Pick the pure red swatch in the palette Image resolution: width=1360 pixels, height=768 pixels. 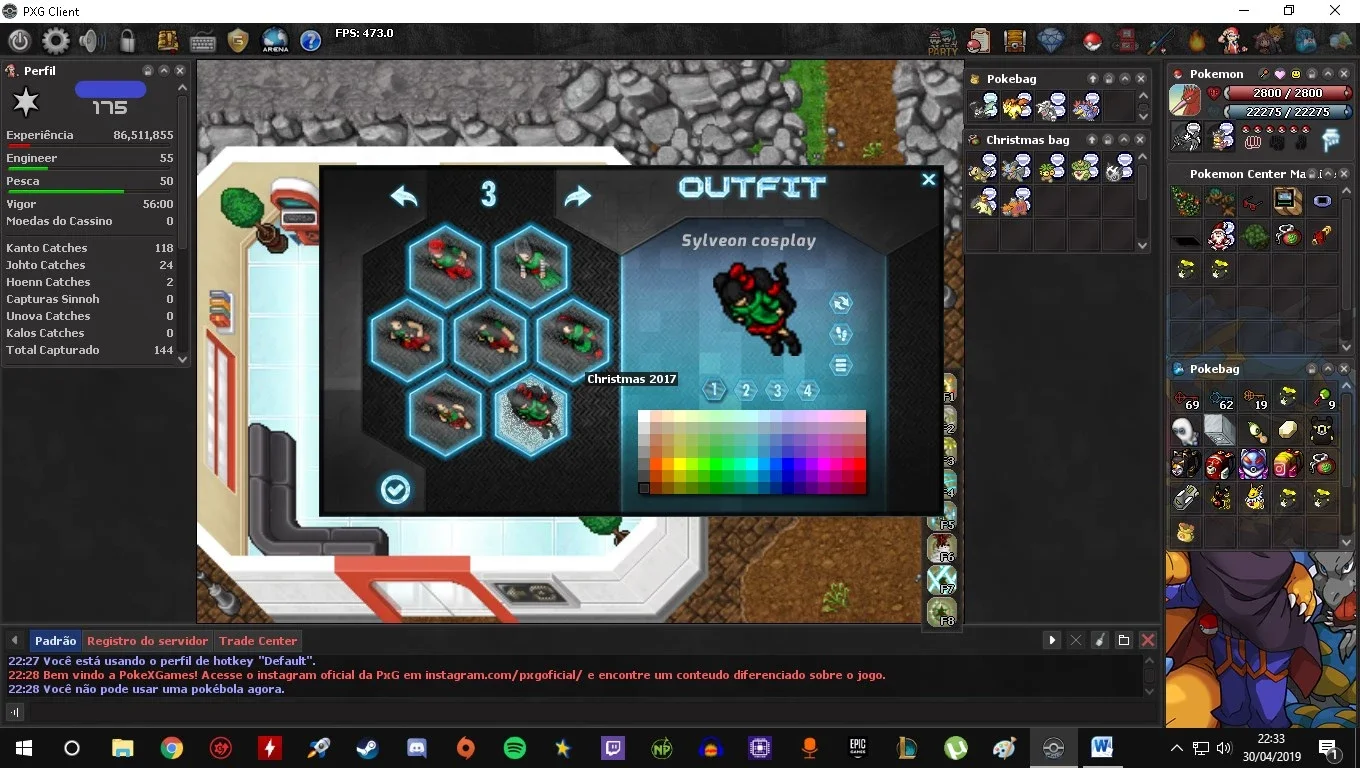pos(860,464)
